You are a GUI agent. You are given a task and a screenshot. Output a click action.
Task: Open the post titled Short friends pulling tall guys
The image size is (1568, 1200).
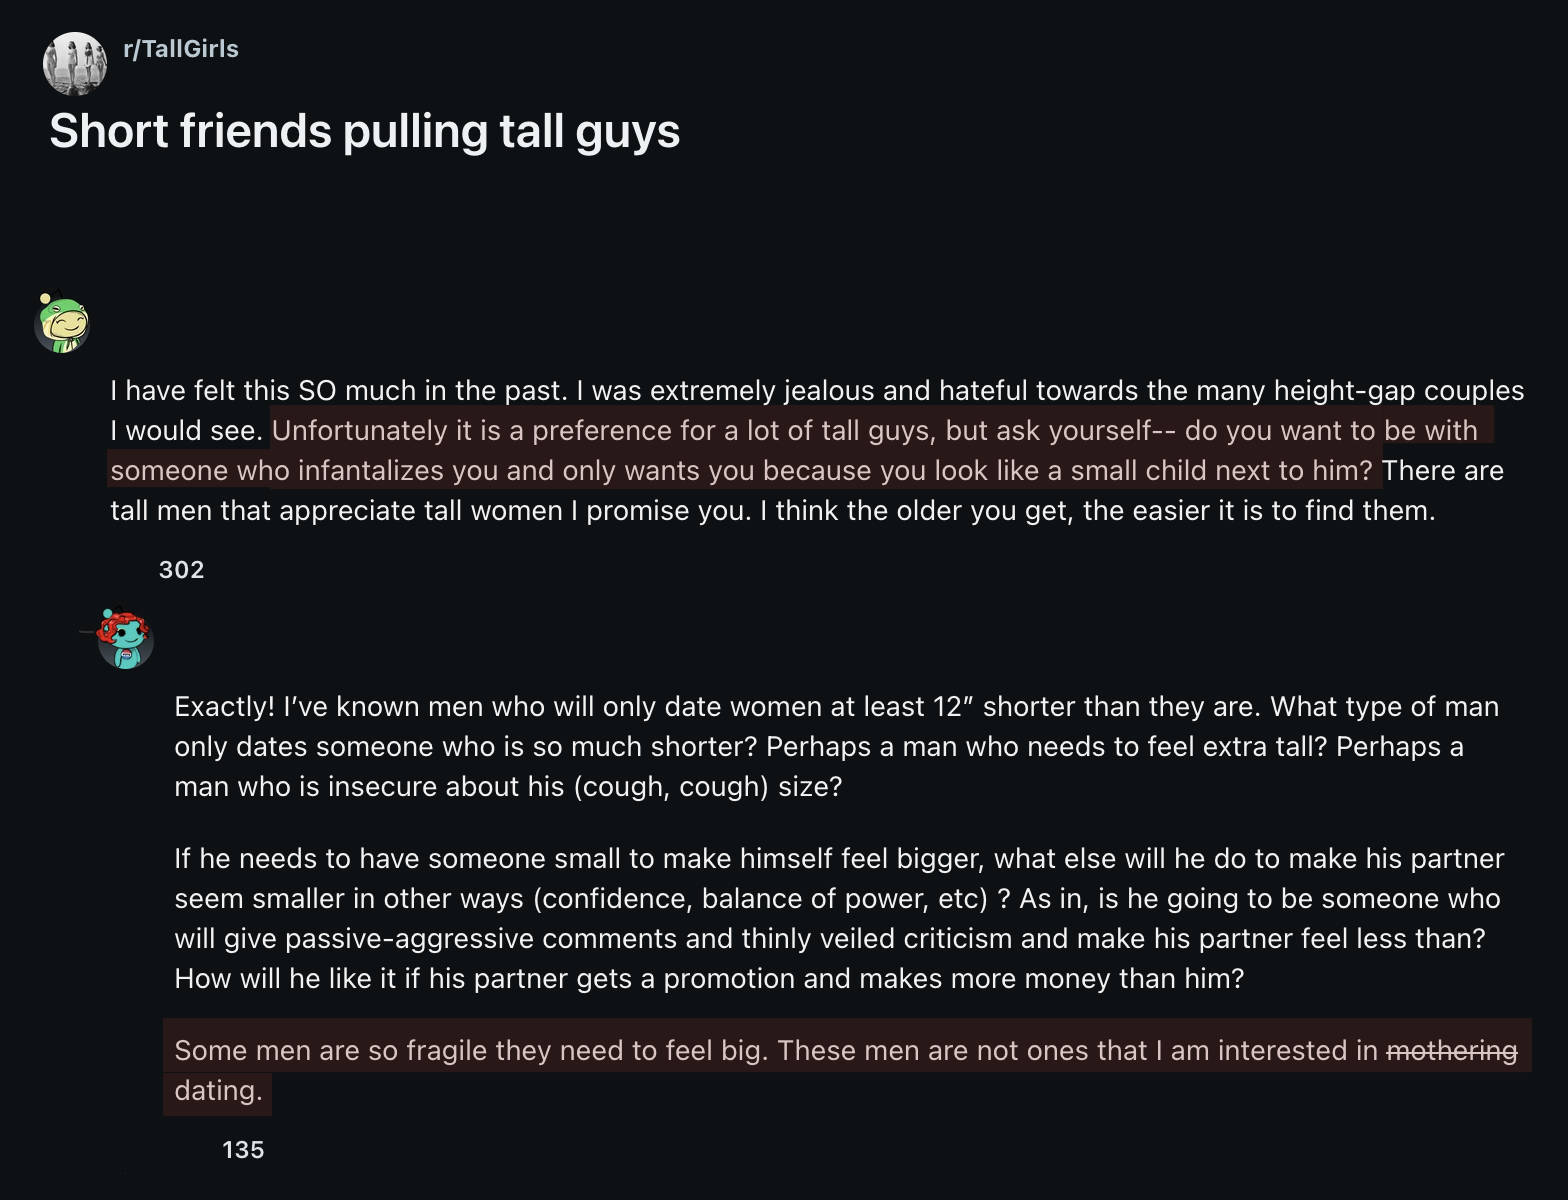pyautogui.click(x=365, y=131)
